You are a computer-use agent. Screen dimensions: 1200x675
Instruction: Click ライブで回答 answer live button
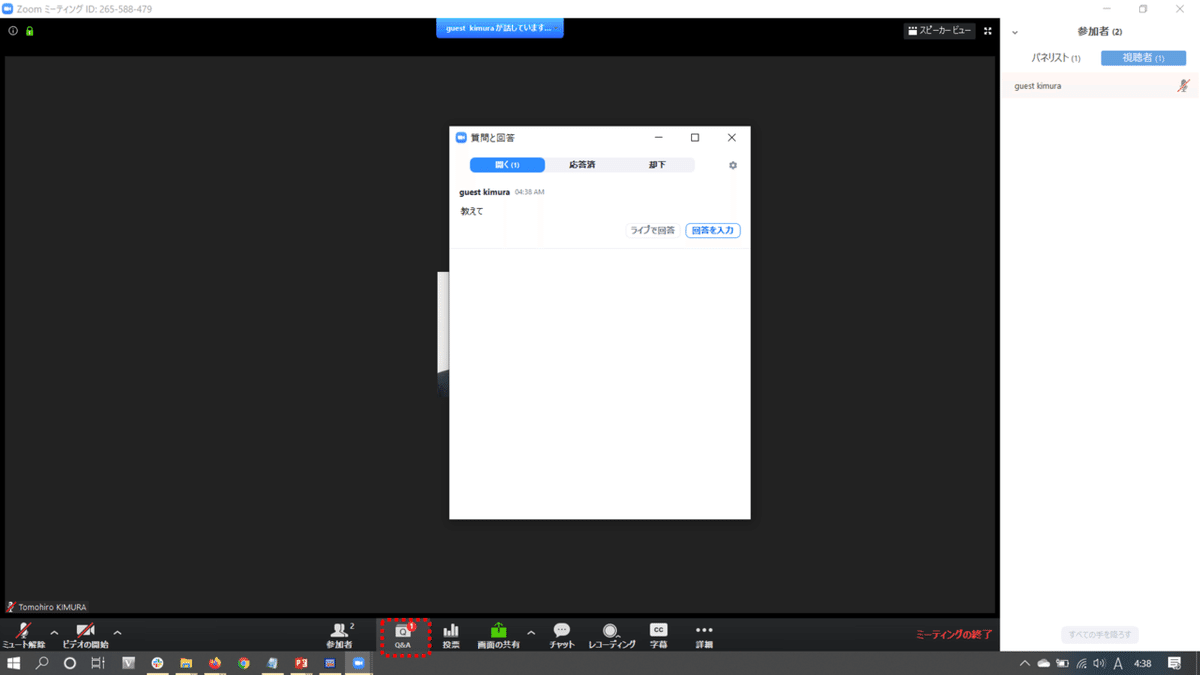[x=652, y=230]
